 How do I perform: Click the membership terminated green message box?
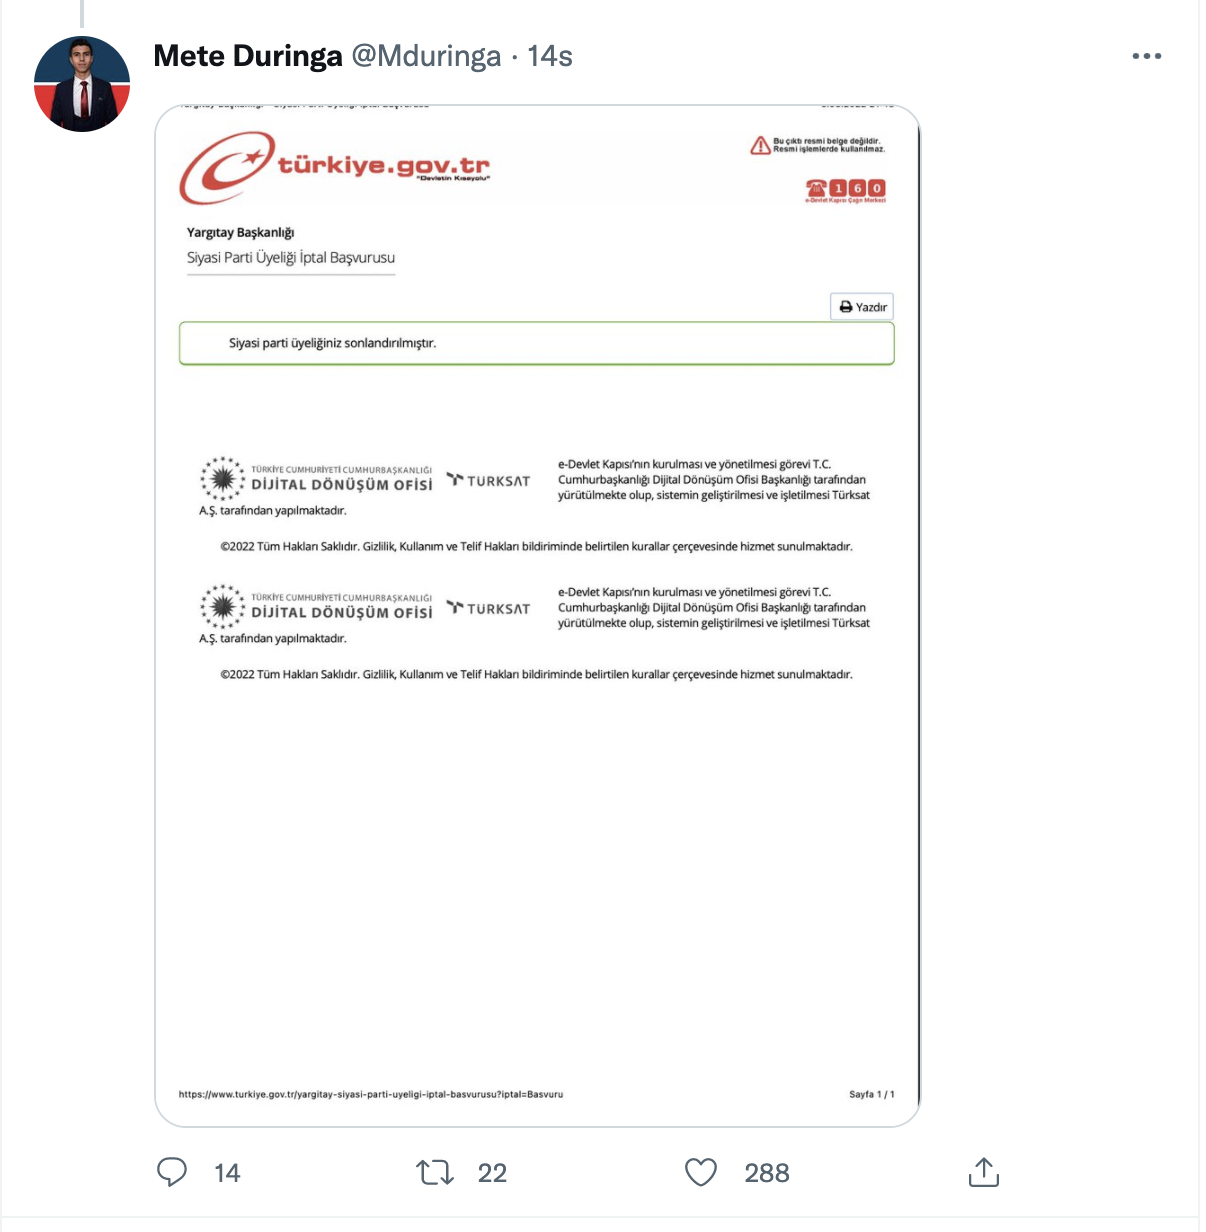pyautogui.click(x=536, y=343)
